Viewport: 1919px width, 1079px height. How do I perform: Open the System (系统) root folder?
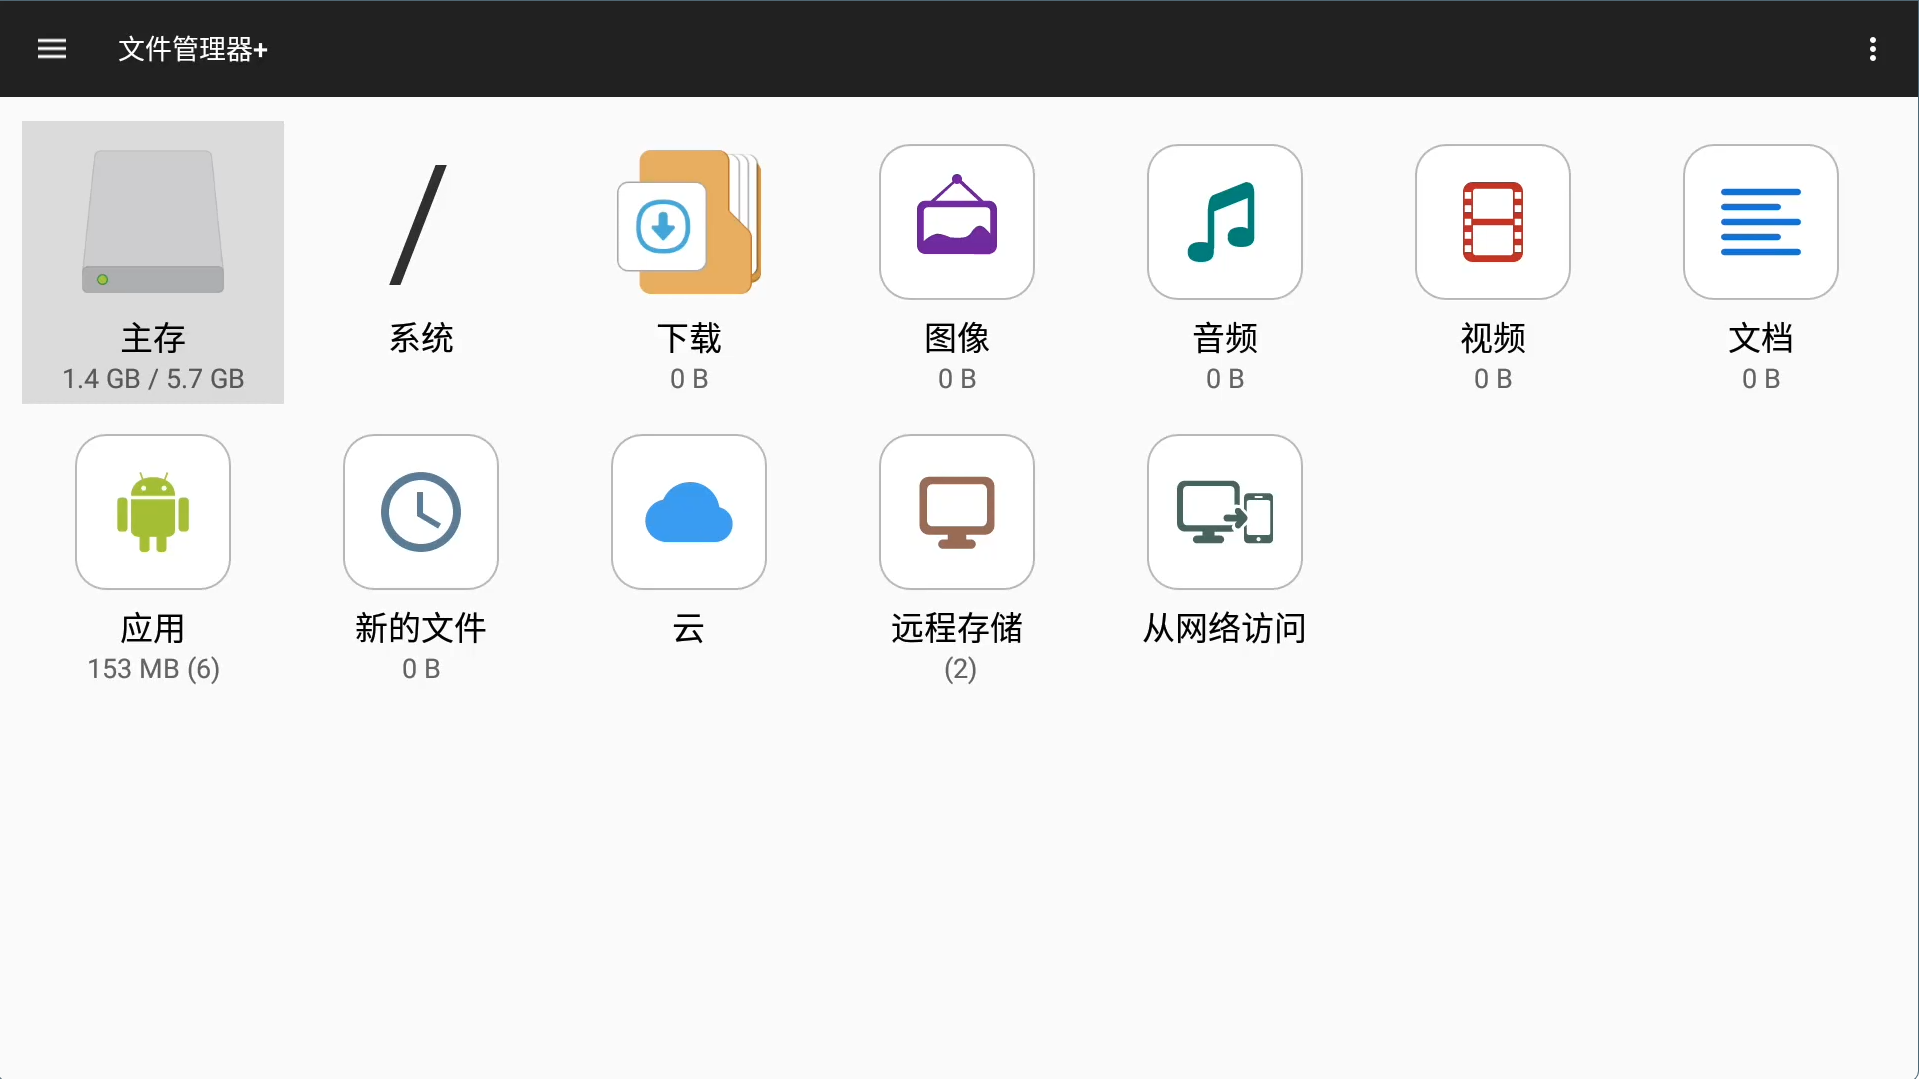coord(420,224)
